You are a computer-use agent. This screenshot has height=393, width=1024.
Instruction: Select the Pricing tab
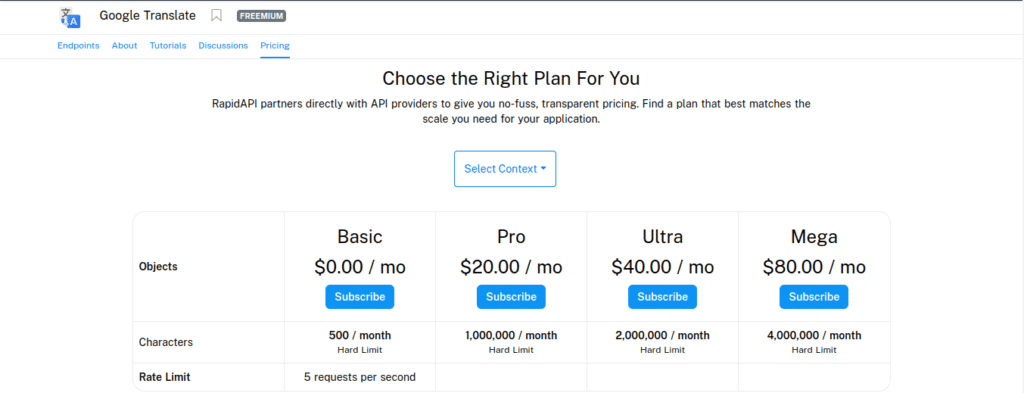275,46
